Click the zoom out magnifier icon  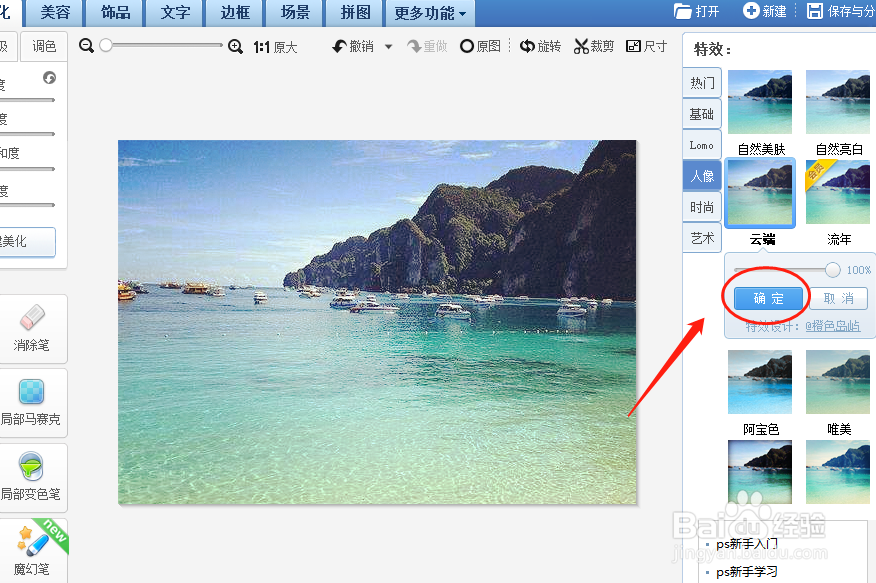click(86, 46)
